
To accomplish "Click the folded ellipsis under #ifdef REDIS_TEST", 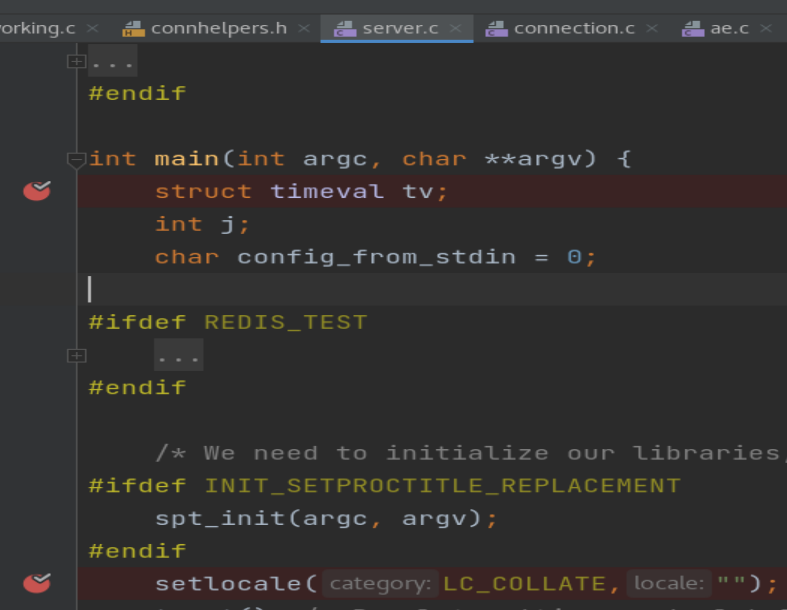I will [178, 355].
